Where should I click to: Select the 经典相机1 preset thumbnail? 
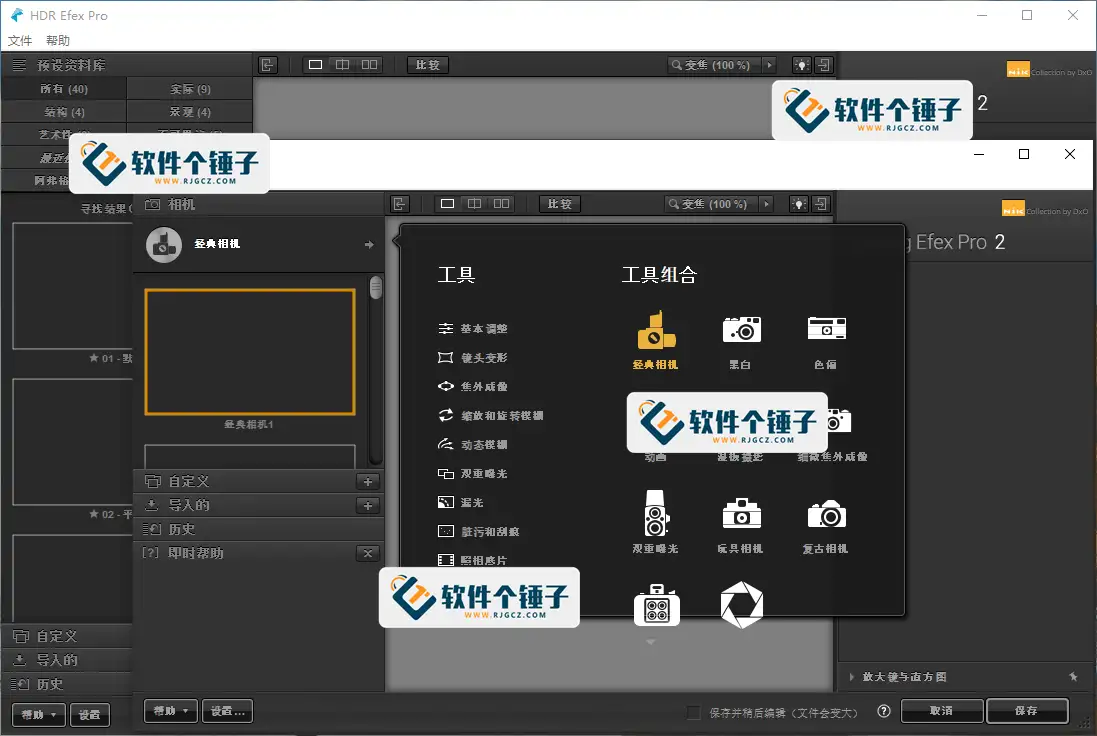pos(249,351)
